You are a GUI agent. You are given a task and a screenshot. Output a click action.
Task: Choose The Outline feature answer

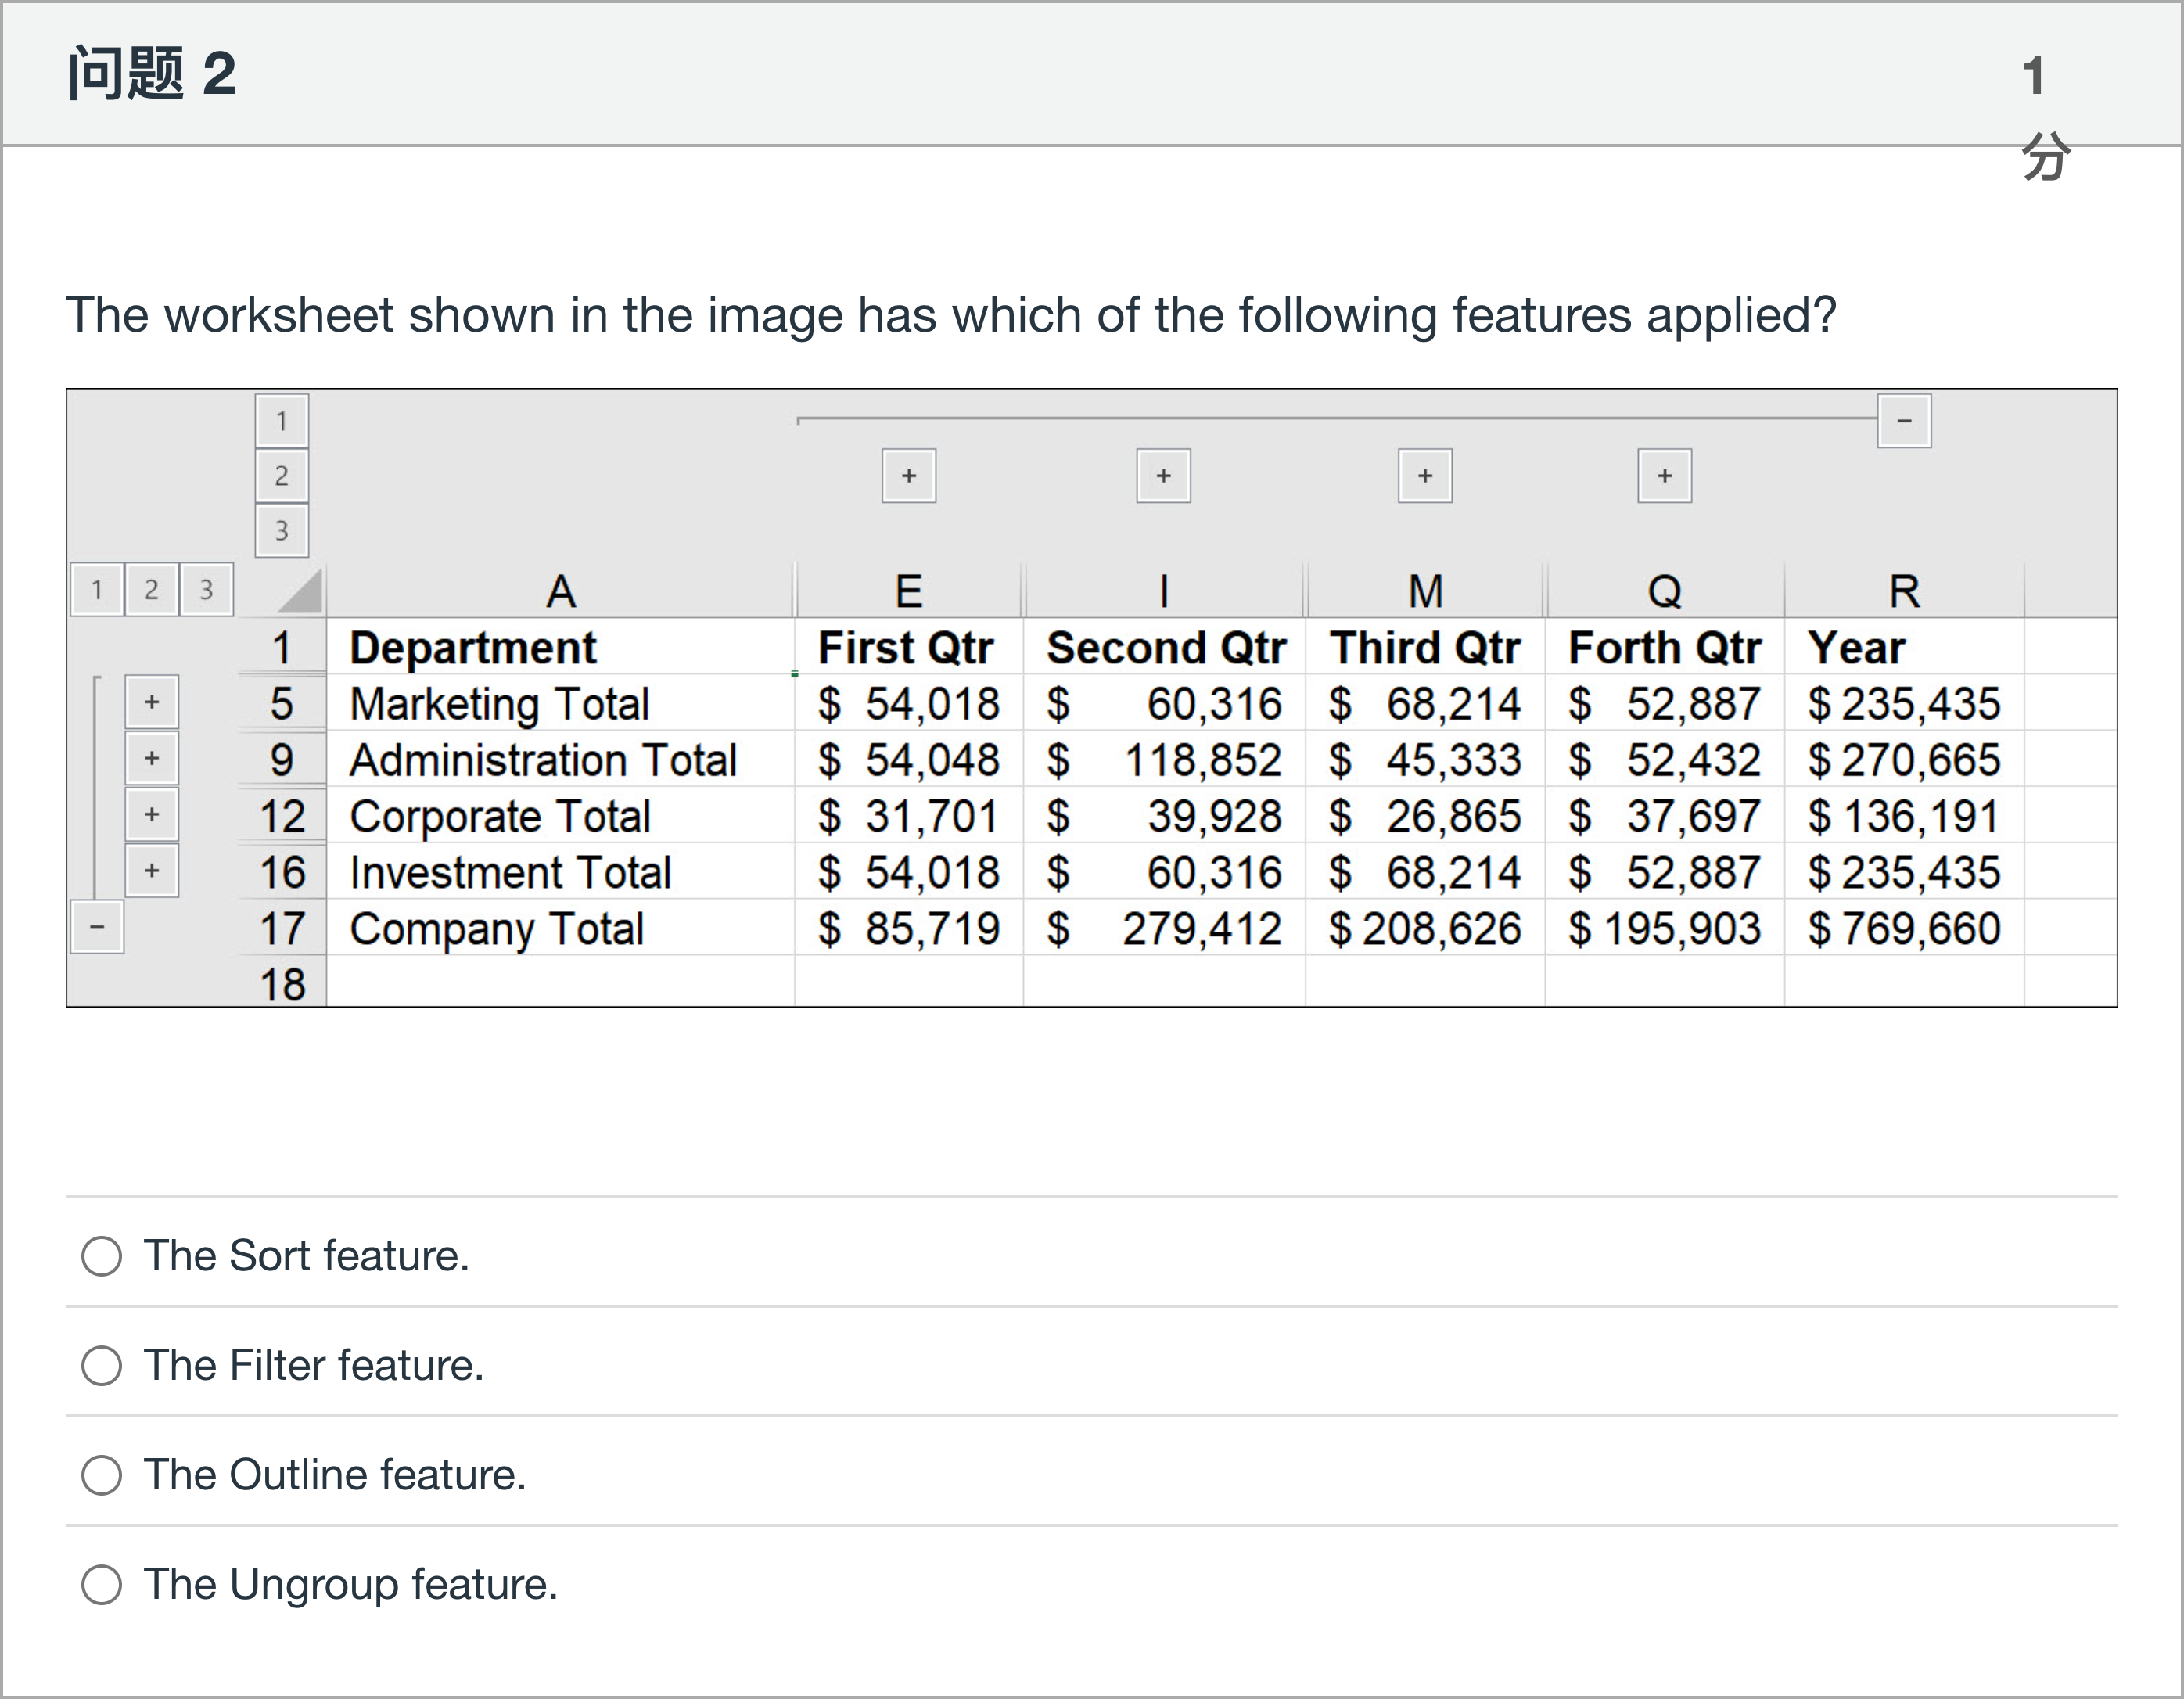click(x=102, y=1475)
